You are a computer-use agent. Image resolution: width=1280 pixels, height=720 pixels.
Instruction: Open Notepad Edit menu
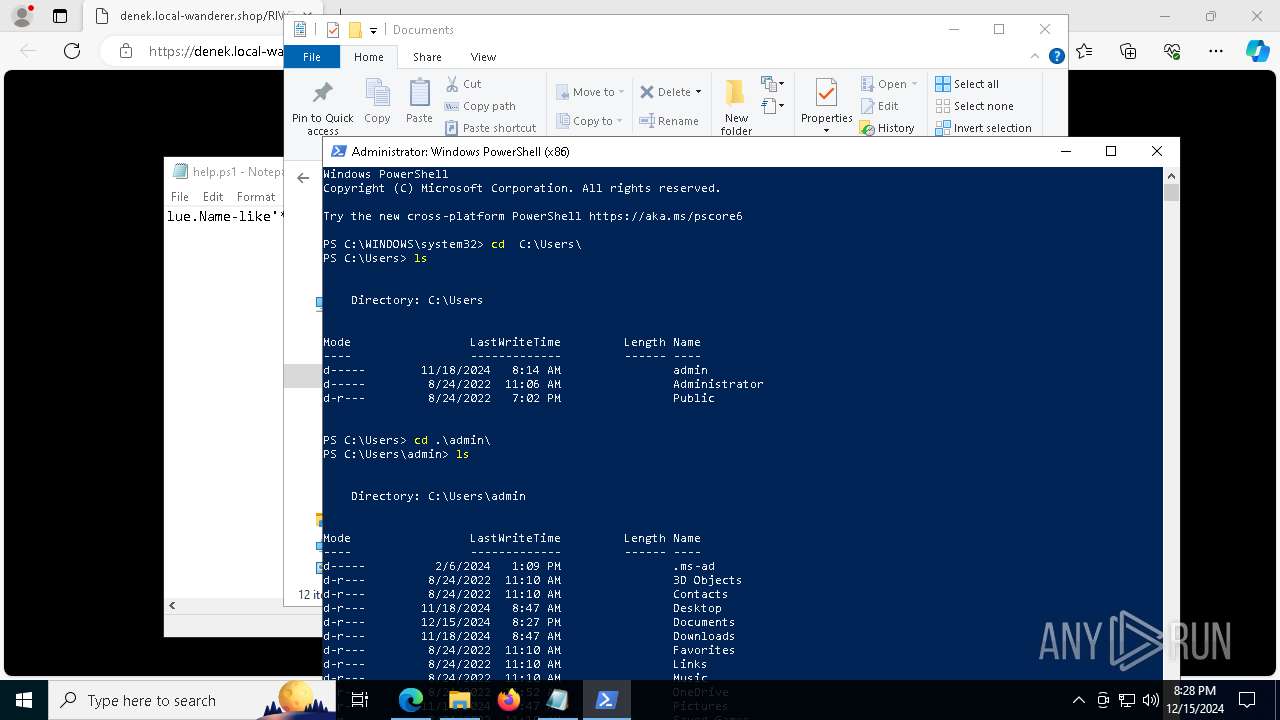click(213, 197)
